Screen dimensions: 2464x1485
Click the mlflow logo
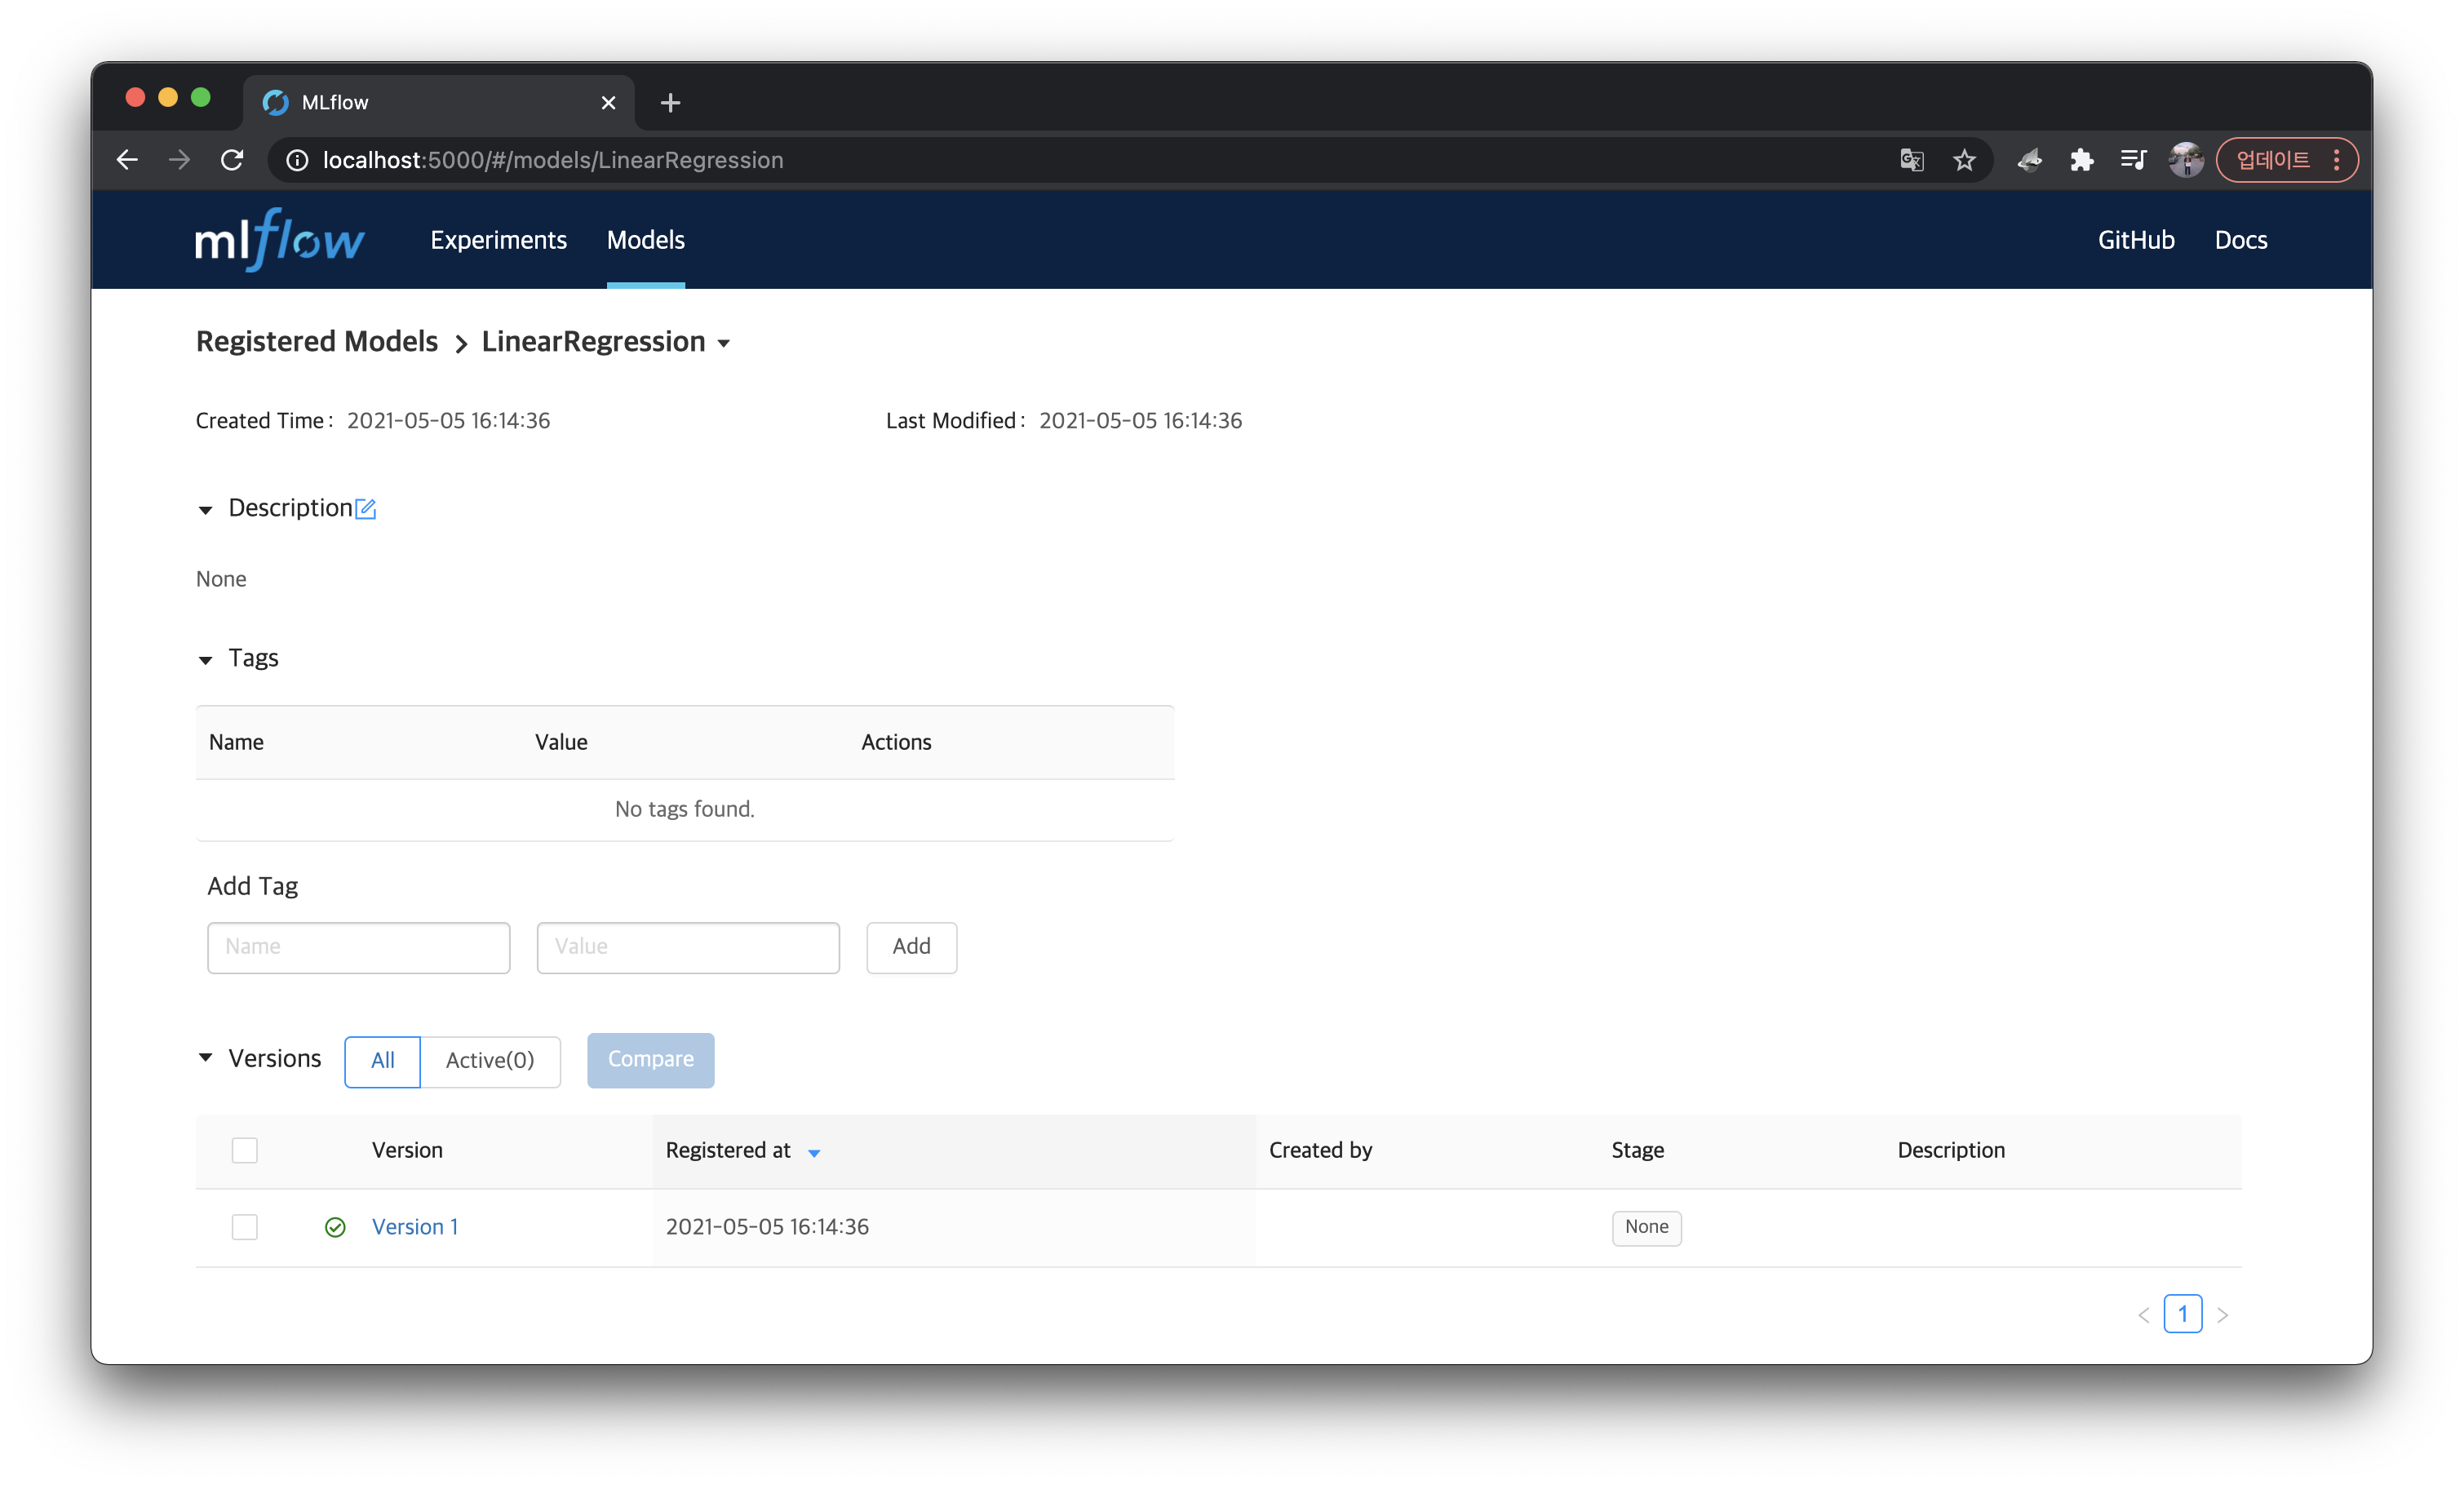pyautogui.click(x=279, y=240)
